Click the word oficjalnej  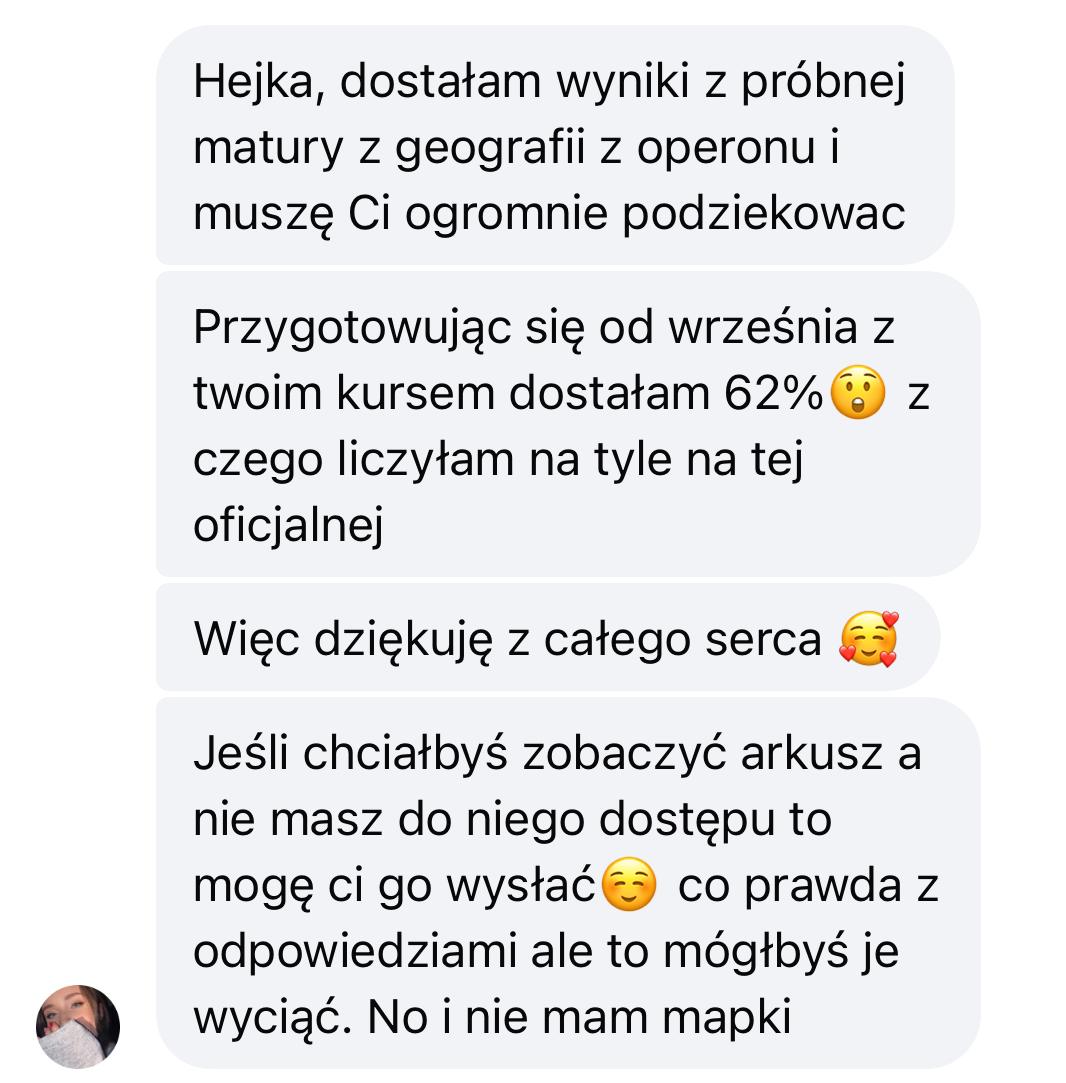(288, 526)
